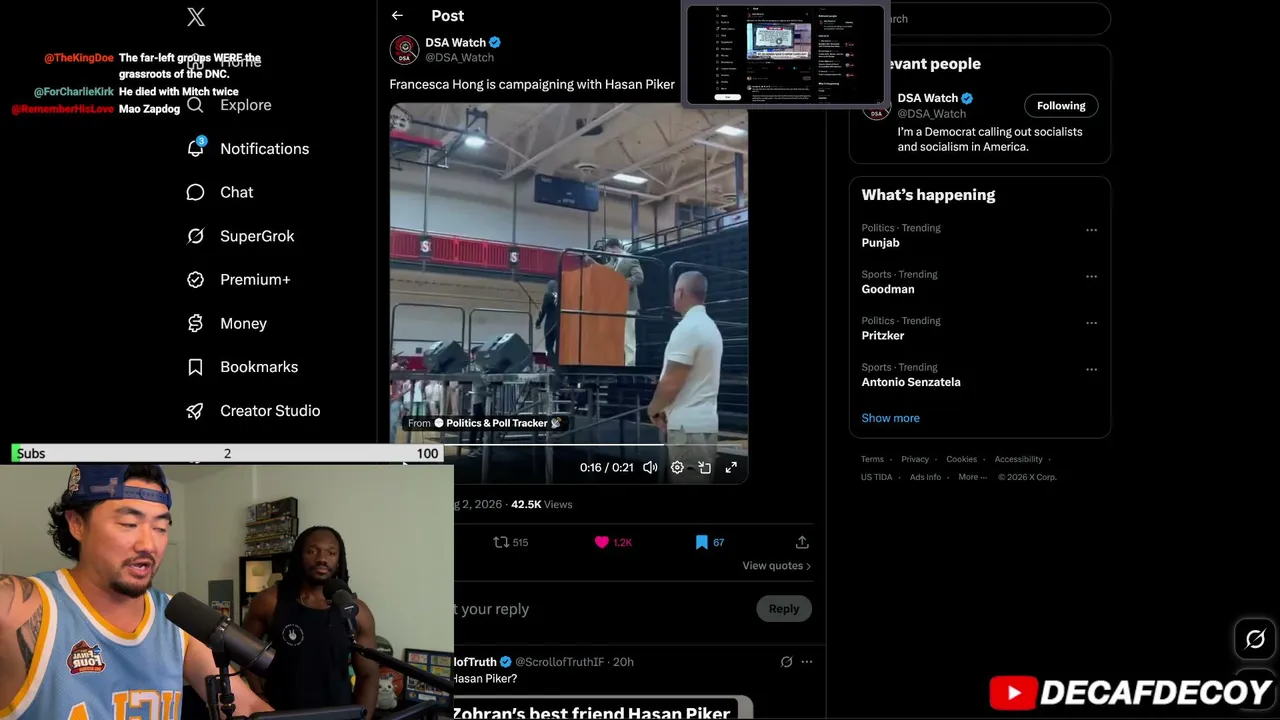Go back using the Post arrow

click(x=397, y=16)
